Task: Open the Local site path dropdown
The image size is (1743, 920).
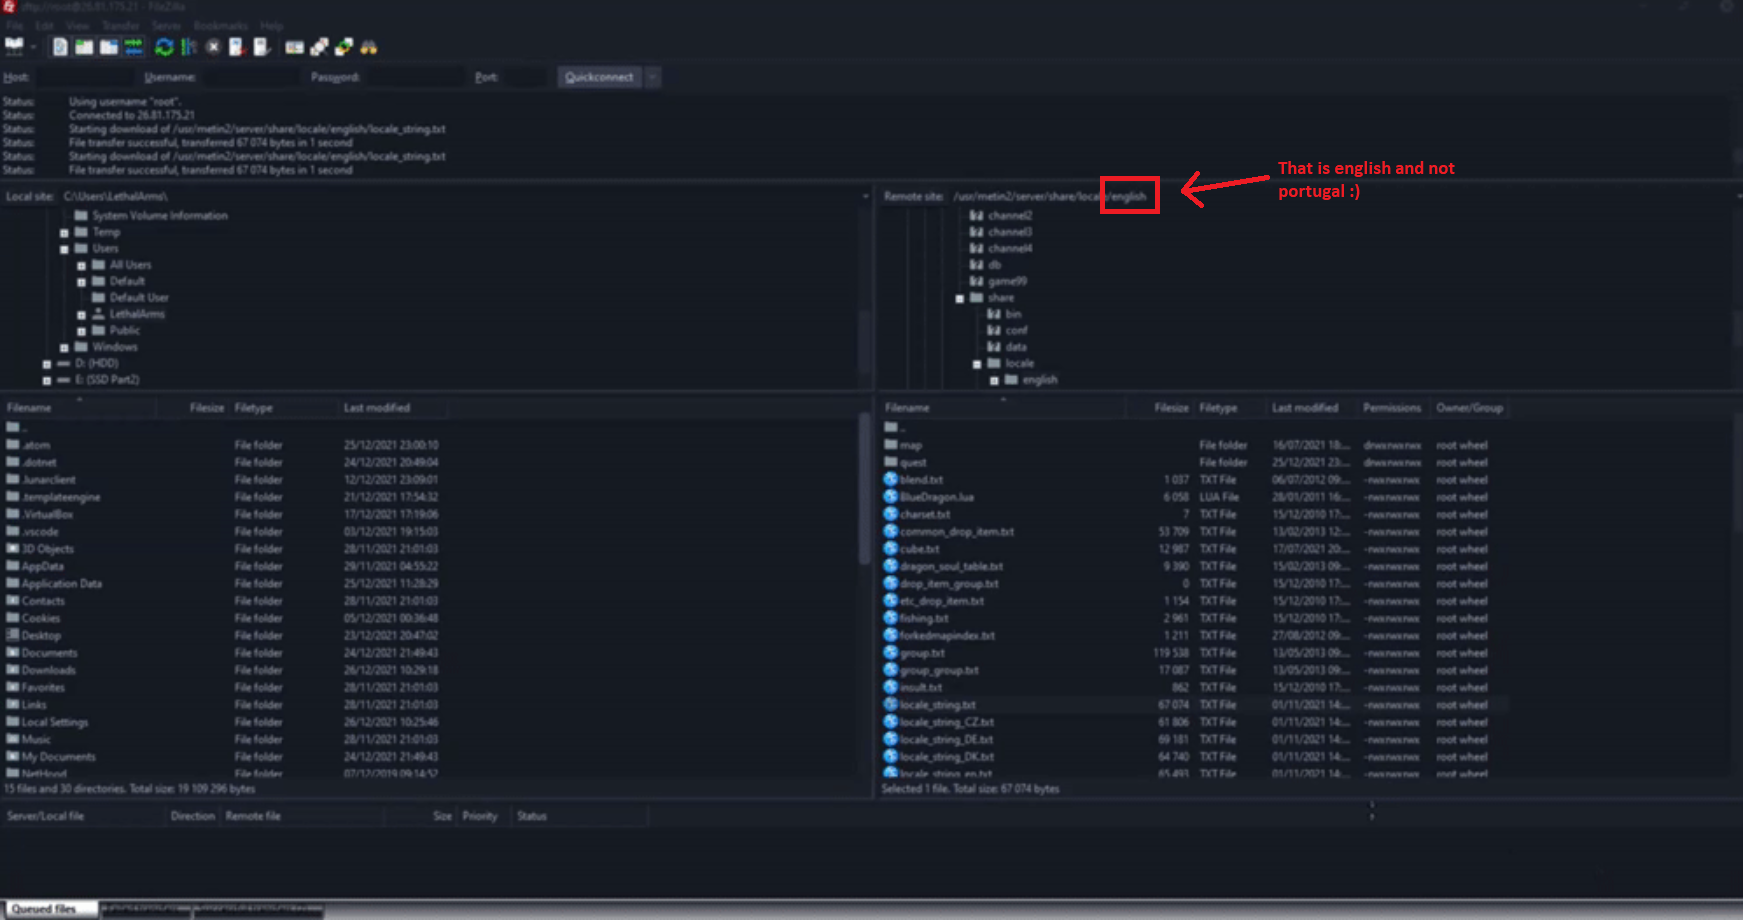Action: [865, 197]
